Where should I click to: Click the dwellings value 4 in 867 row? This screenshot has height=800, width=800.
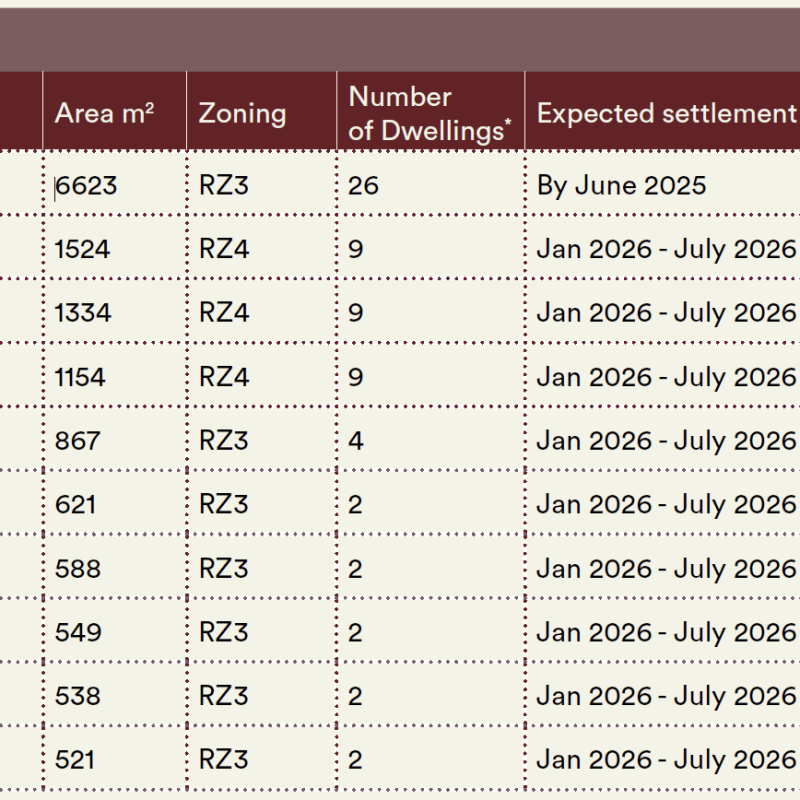pyautogui.click(x=356, y=441)
